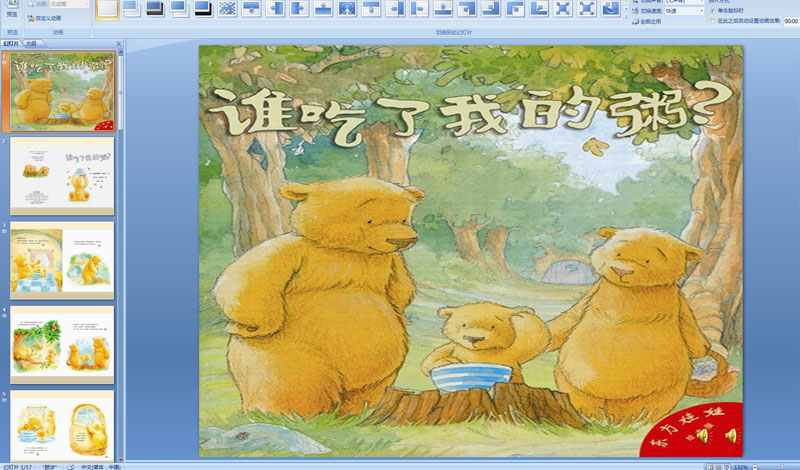The height and width of the screenshot is (470, 800).
Task: Click the slide count '幻灯片 1/17' in status bar
Action: [x=17, y=467]
